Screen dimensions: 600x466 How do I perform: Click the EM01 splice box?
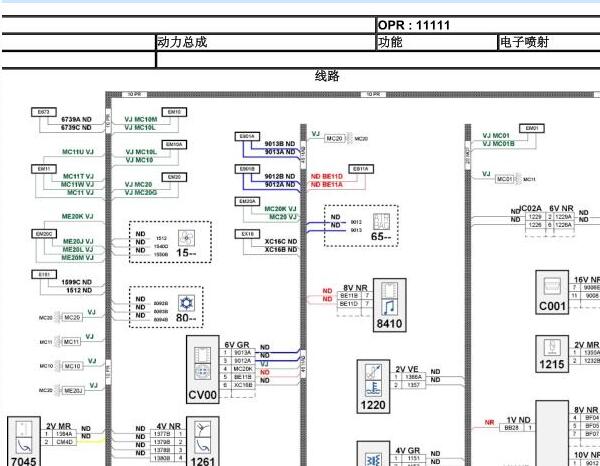(x=532, y=128)
